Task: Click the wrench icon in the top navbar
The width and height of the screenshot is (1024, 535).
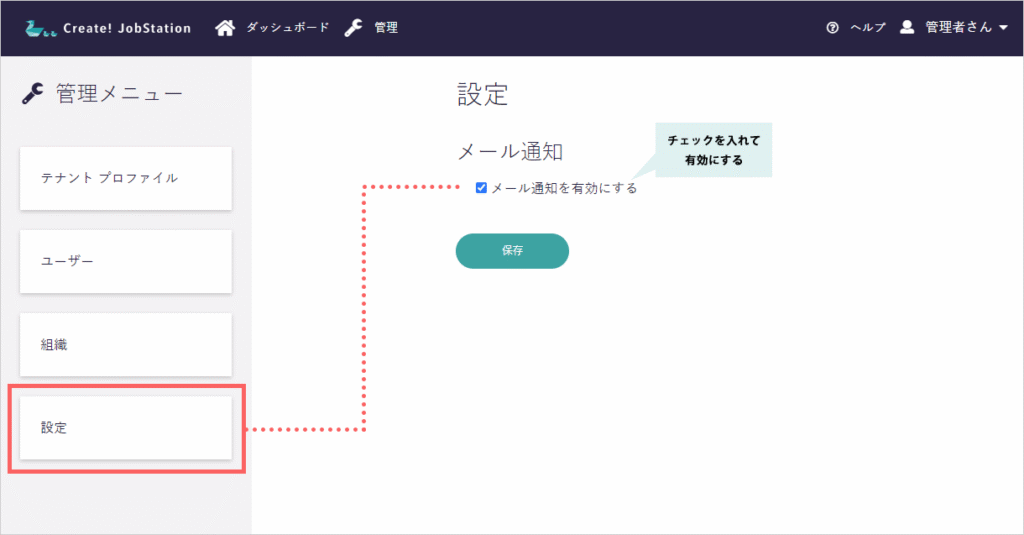Action: tap(353, 27)
